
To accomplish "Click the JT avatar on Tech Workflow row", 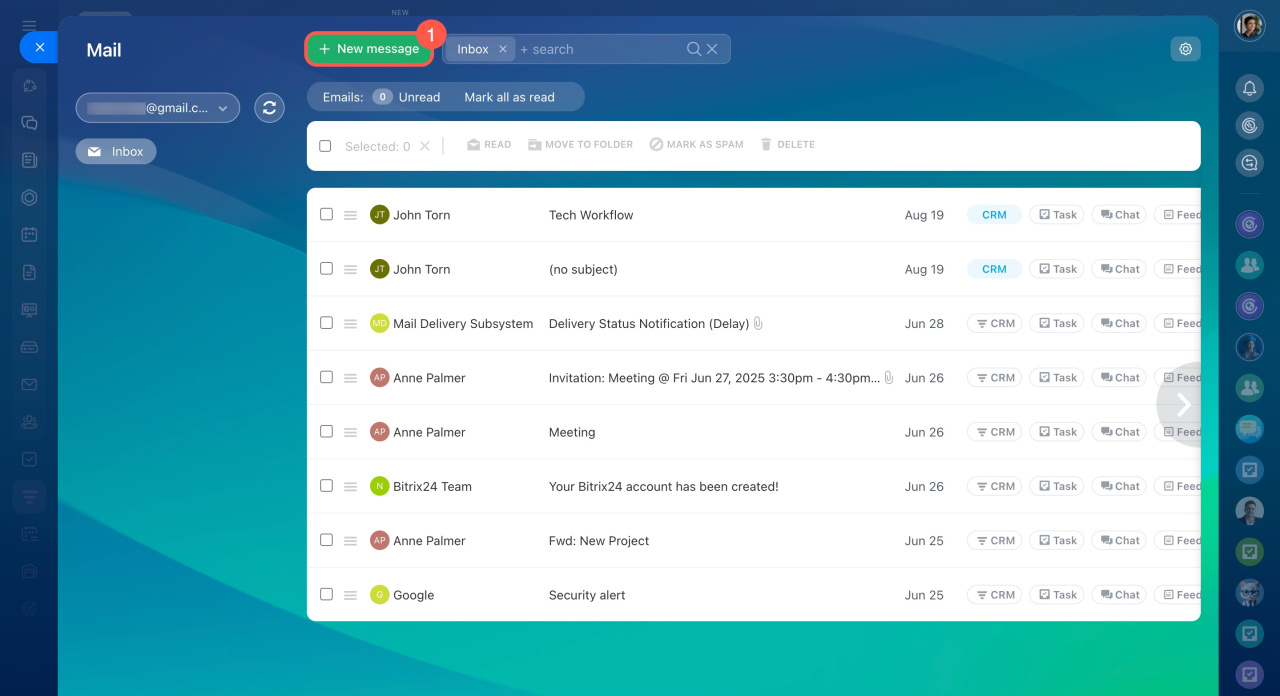I will pos(379,214).
